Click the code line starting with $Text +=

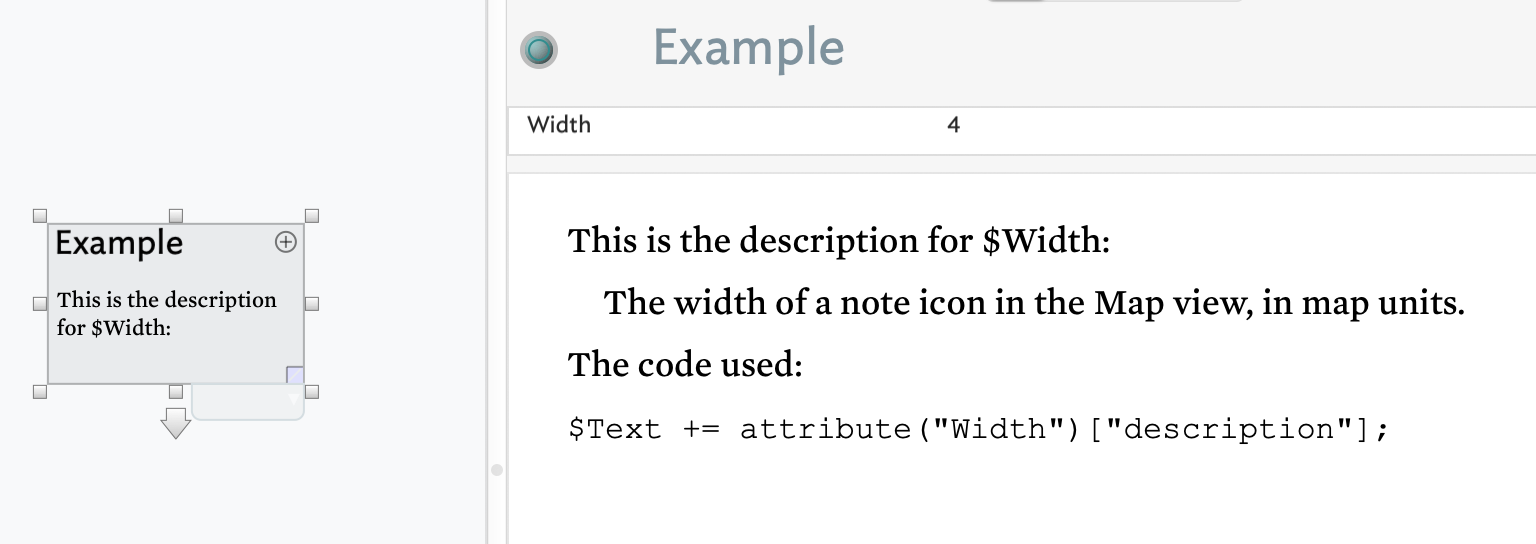pos(978,430)
